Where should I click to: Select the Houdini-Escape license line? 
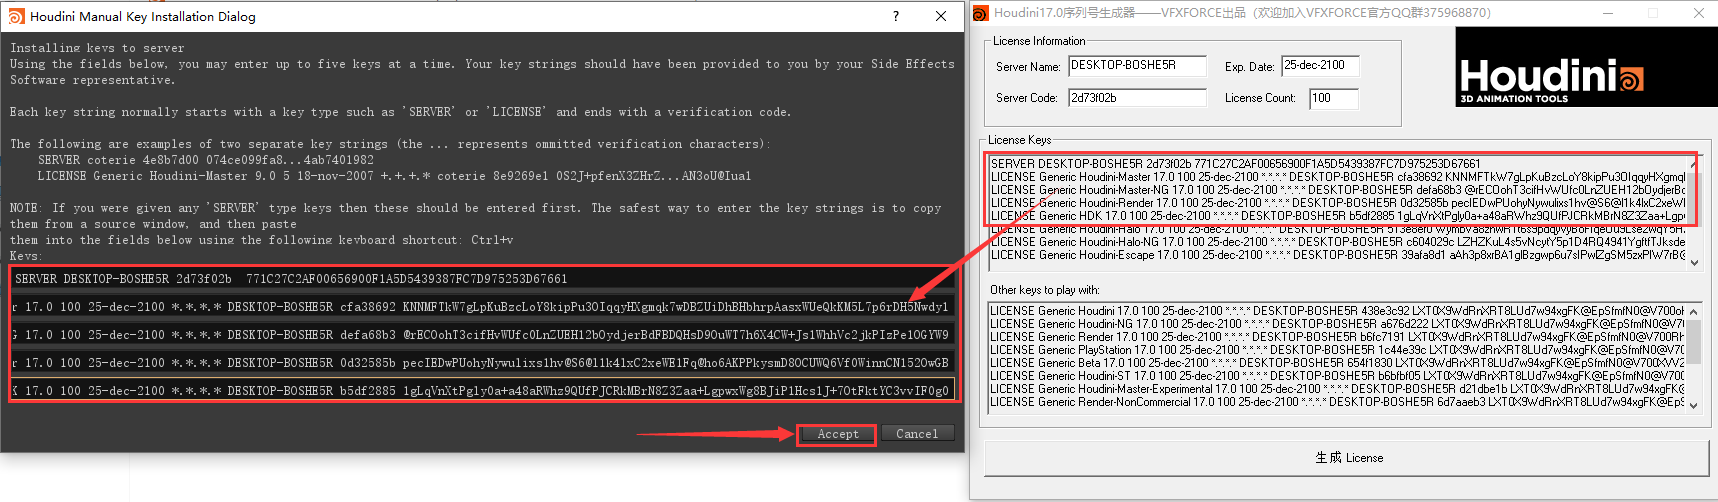[x=1337, y=255]
